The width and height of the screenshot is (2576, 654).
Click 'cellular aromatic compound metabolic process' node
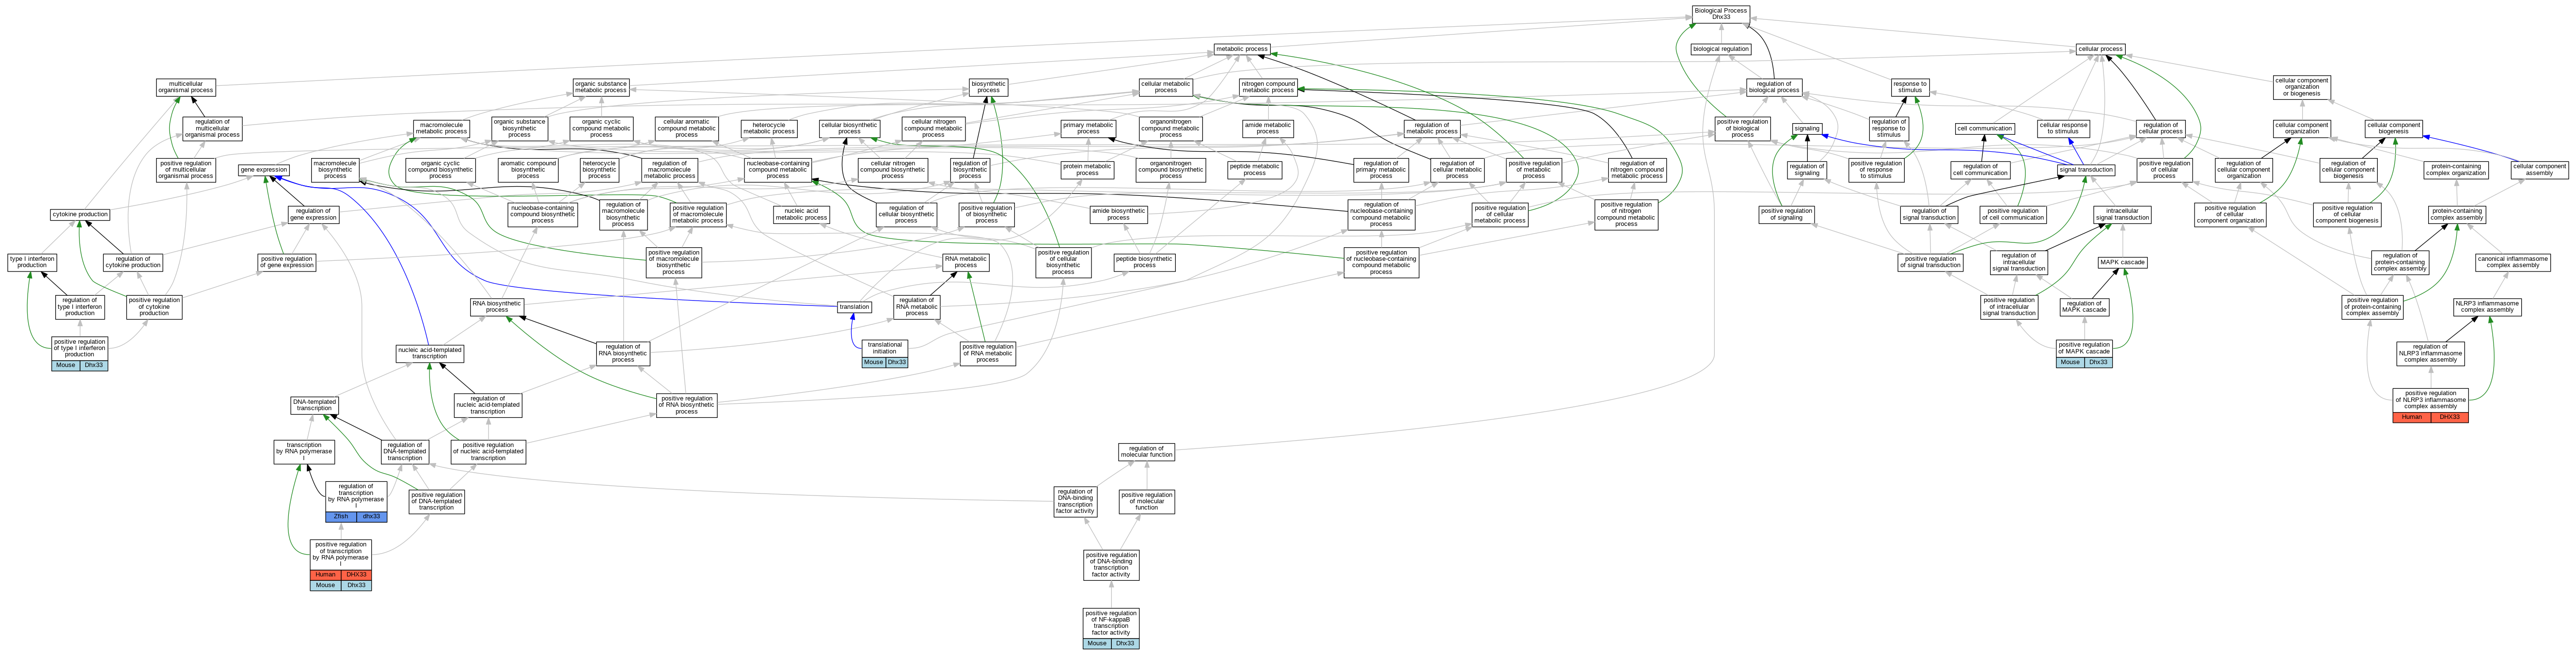point(686,128)
